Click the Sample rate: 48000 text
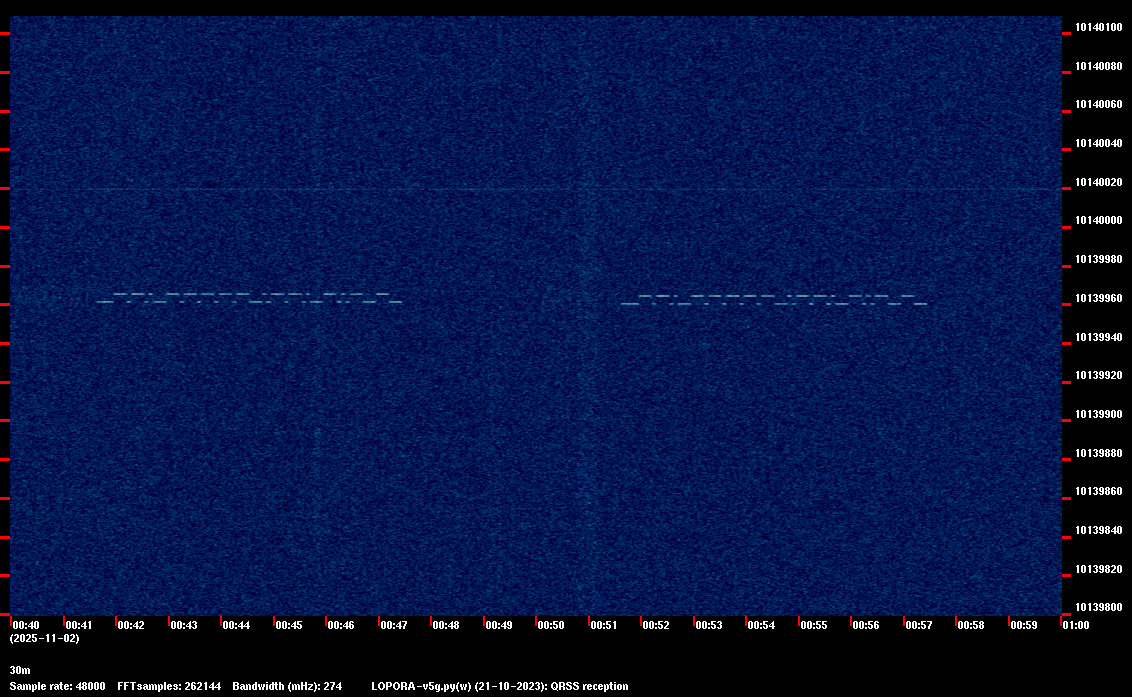The image size is (1132, 697). click(58, 686)
